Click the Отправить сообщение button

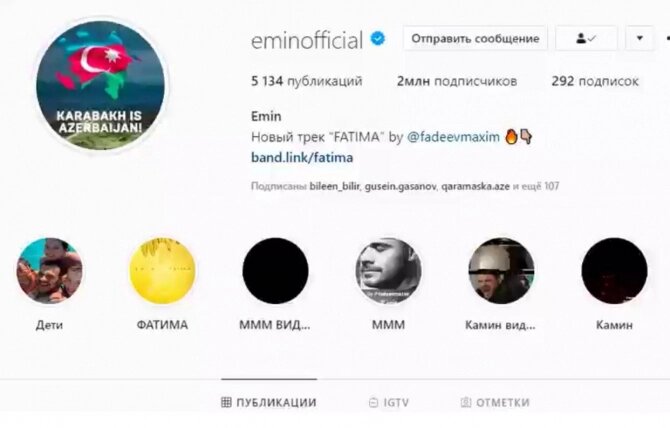(x=475, y=38)
